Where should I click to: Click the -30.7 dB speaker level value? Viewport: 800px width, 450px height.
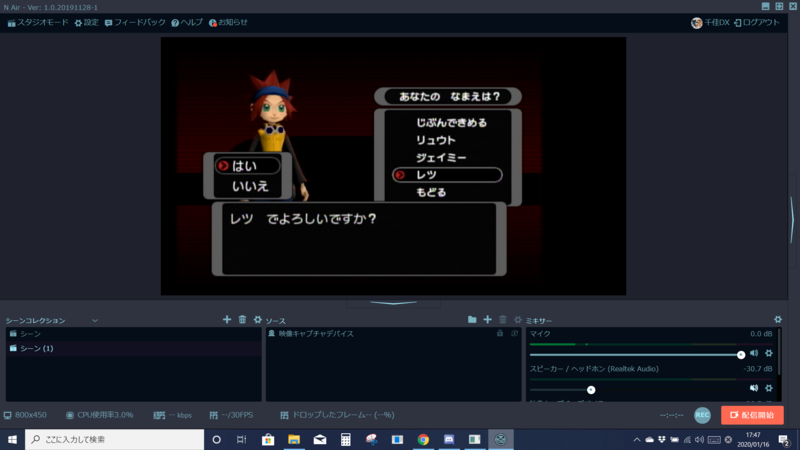pos(758,369)
